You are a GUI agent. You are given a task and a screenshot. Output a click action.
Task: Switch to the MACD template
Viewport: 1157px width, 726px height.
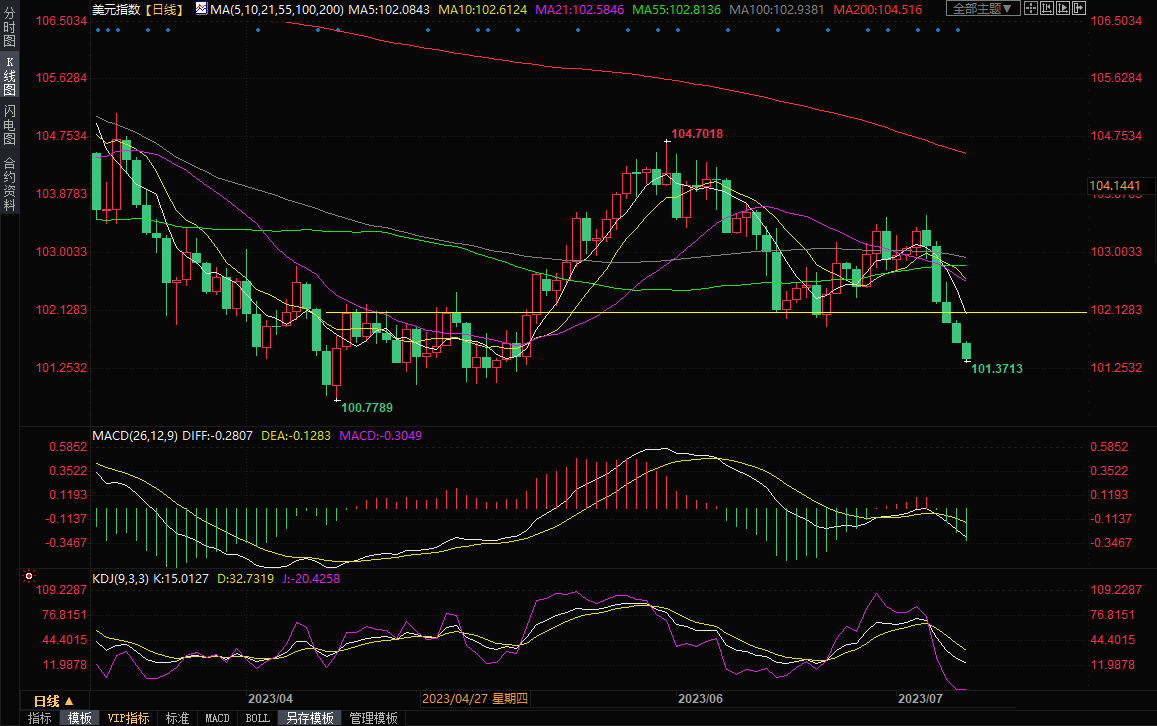[217, 718]
